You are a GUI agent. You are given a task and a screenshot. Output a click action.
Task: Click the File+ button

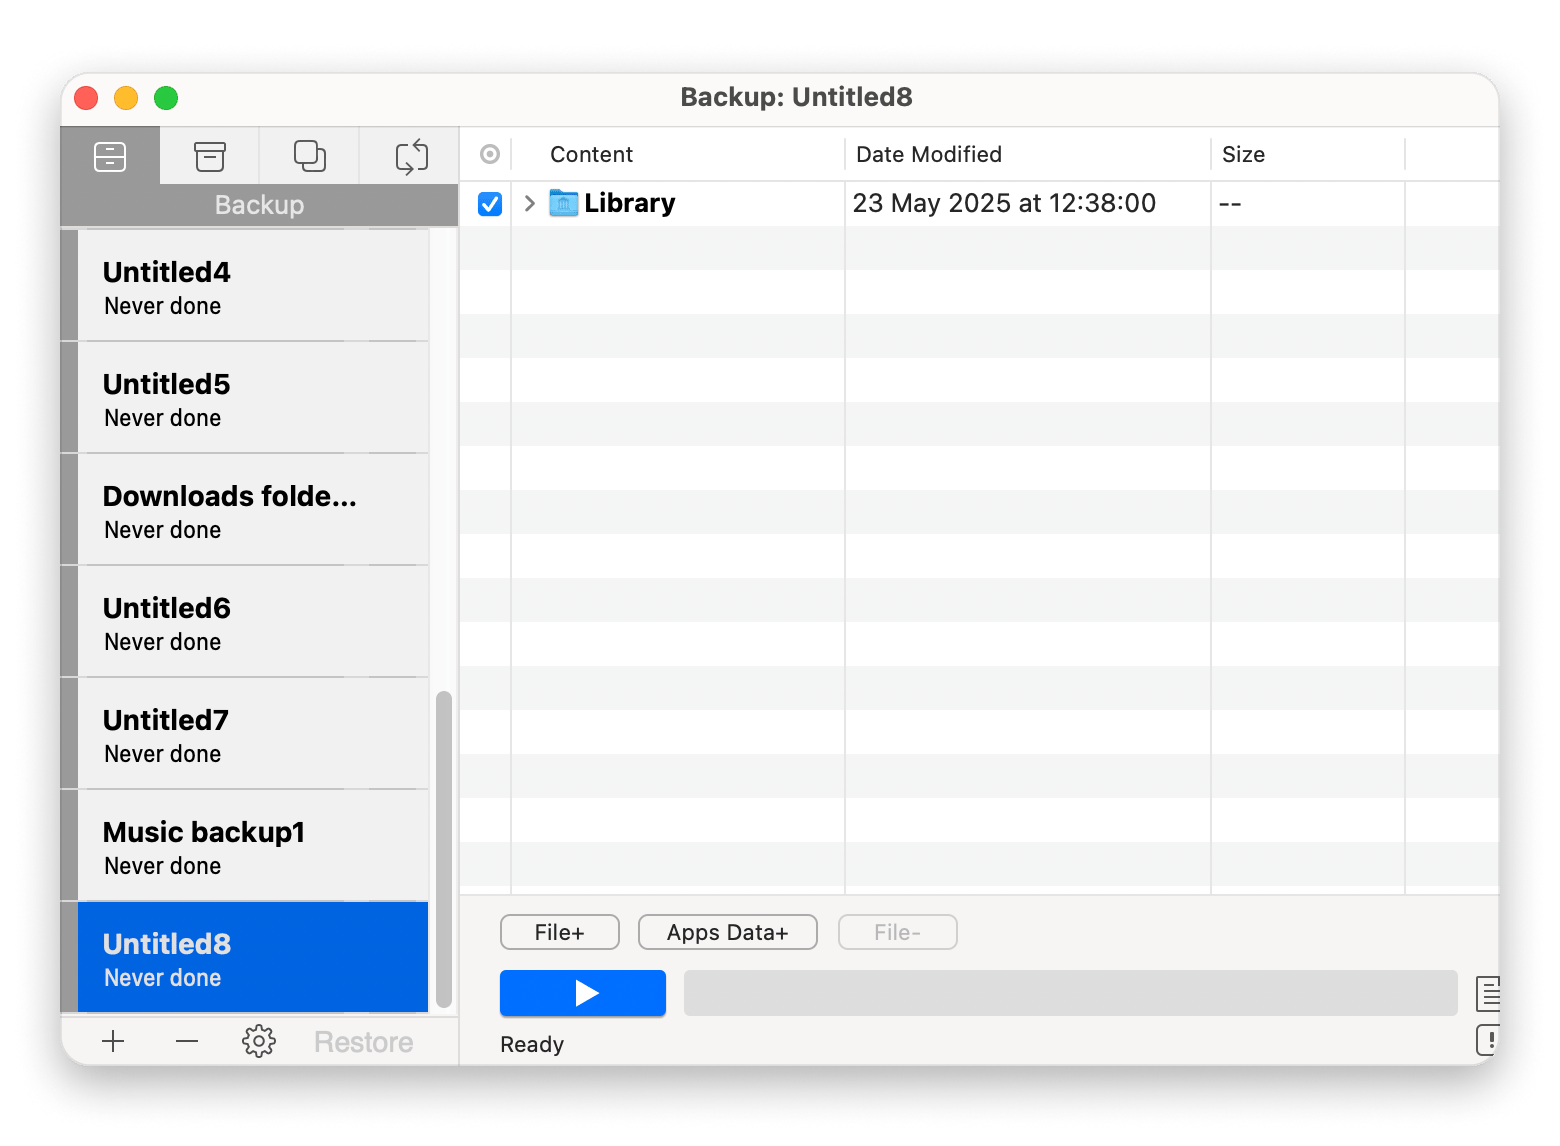[559, 932]
